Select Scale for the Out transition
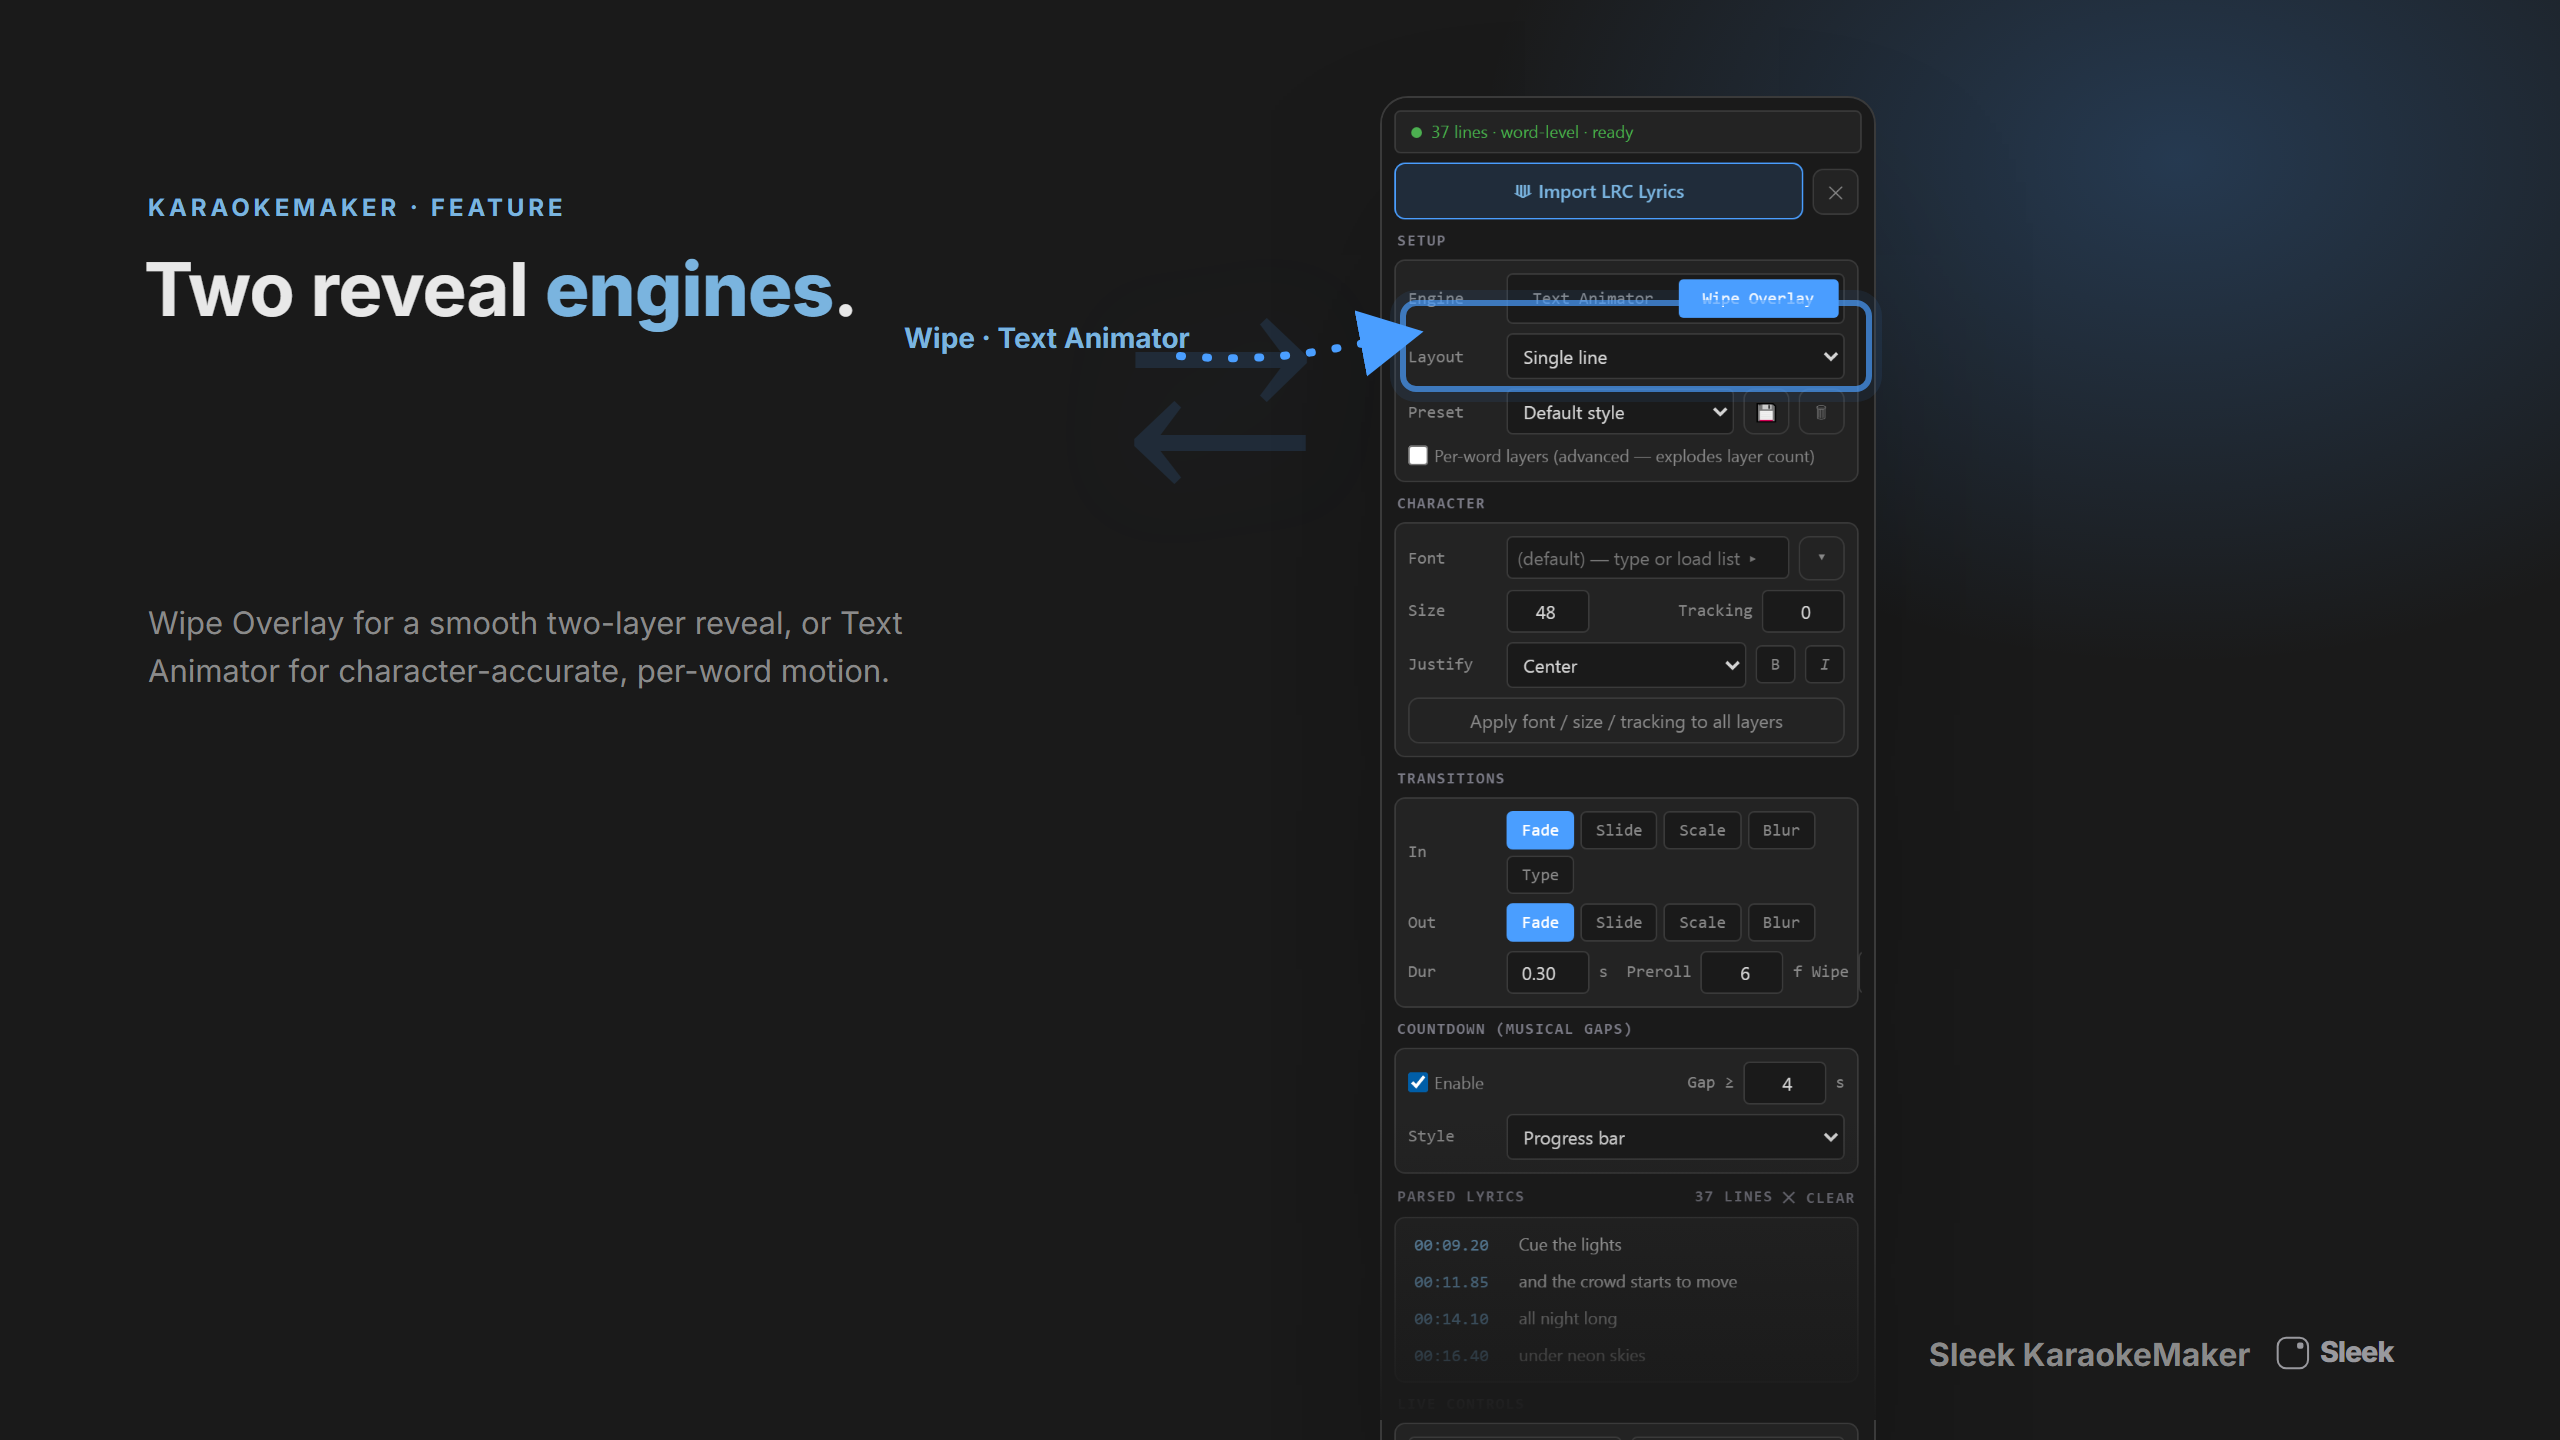Screen dimensions: 2560x1440 point(1702,922)
